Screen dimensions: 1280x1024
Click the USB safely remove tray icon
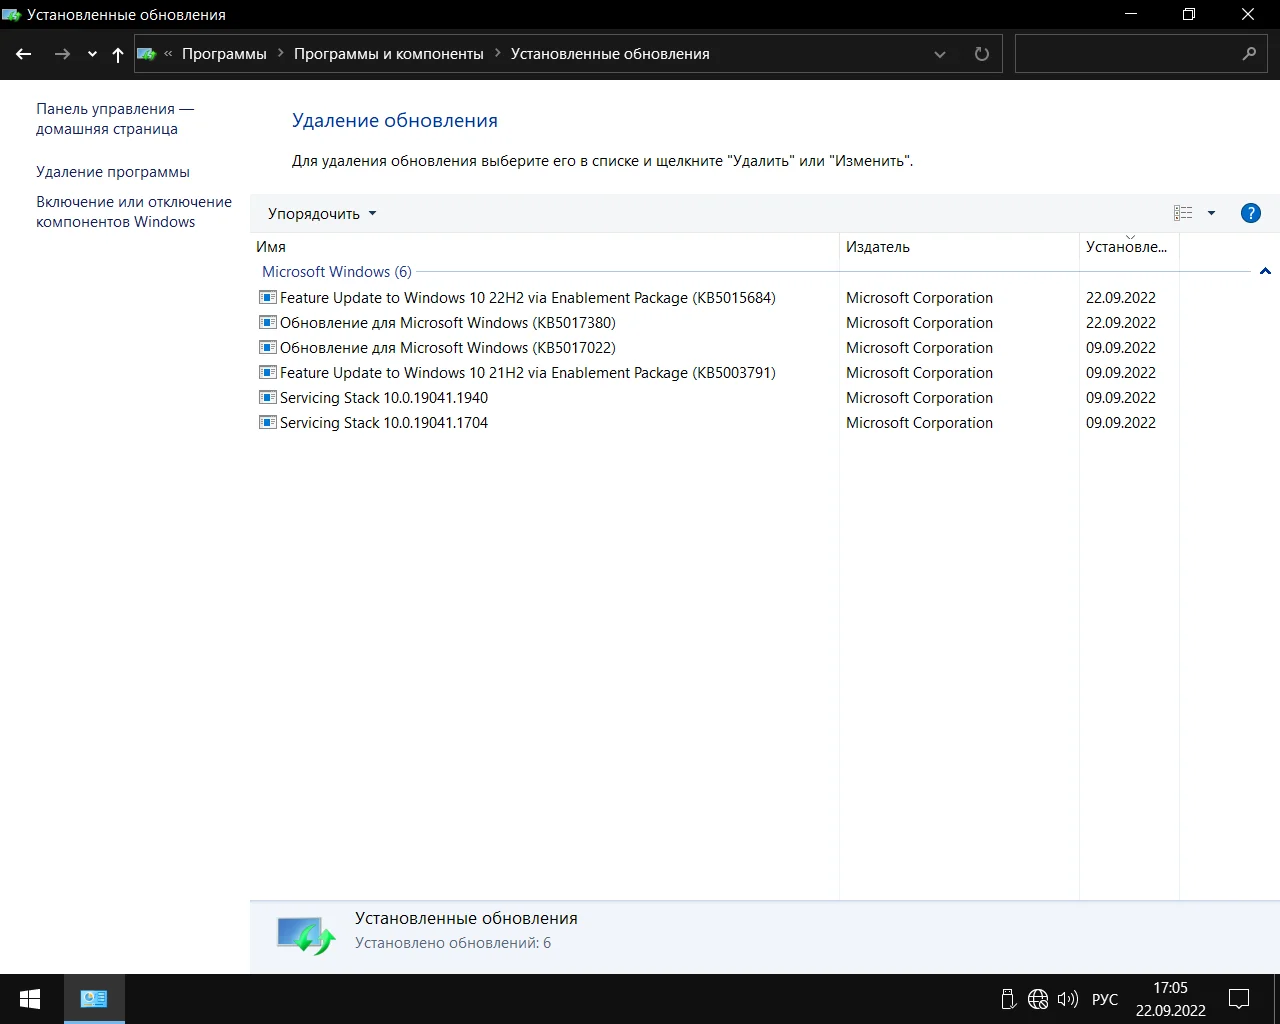(x=1008, y=999)
